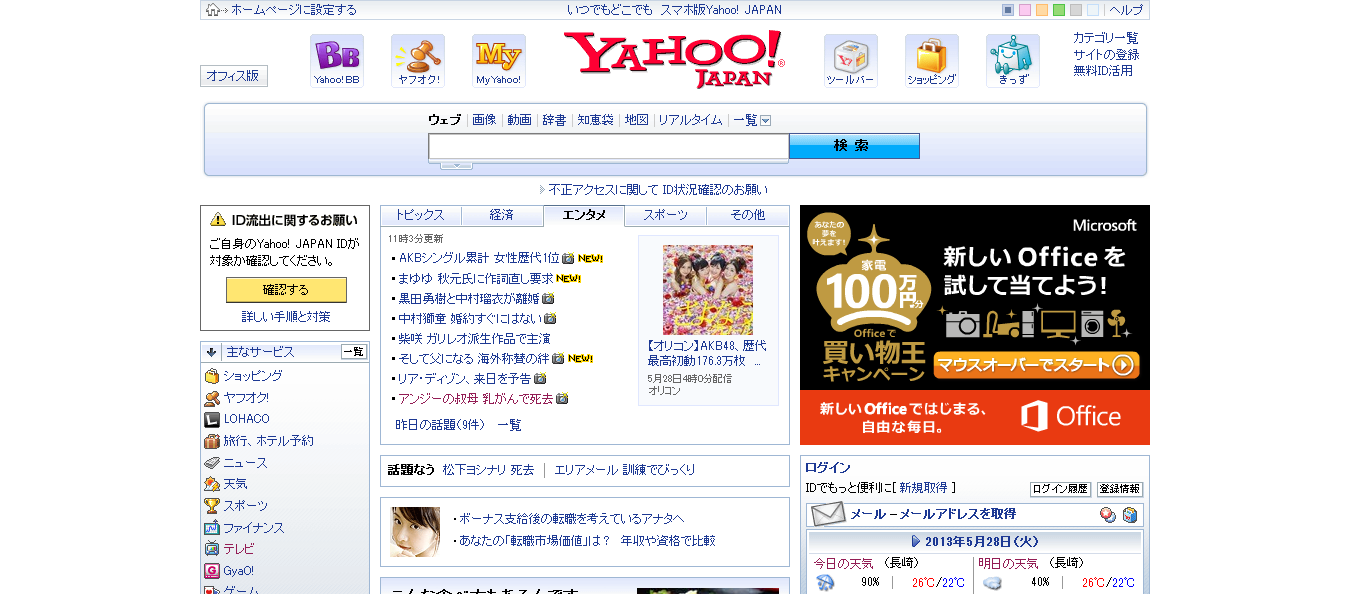
Task: Click the ログイン履歴 button
Action: tap(1060, 489)
